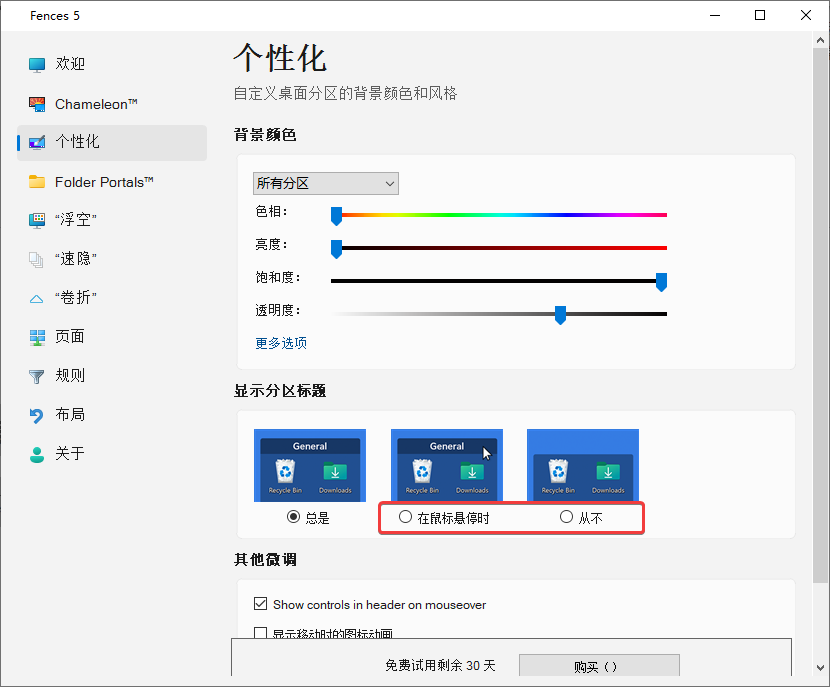Minimize the Fences 5 window
The width and height of the screenshot is (830, 687).
coord(715,15)
